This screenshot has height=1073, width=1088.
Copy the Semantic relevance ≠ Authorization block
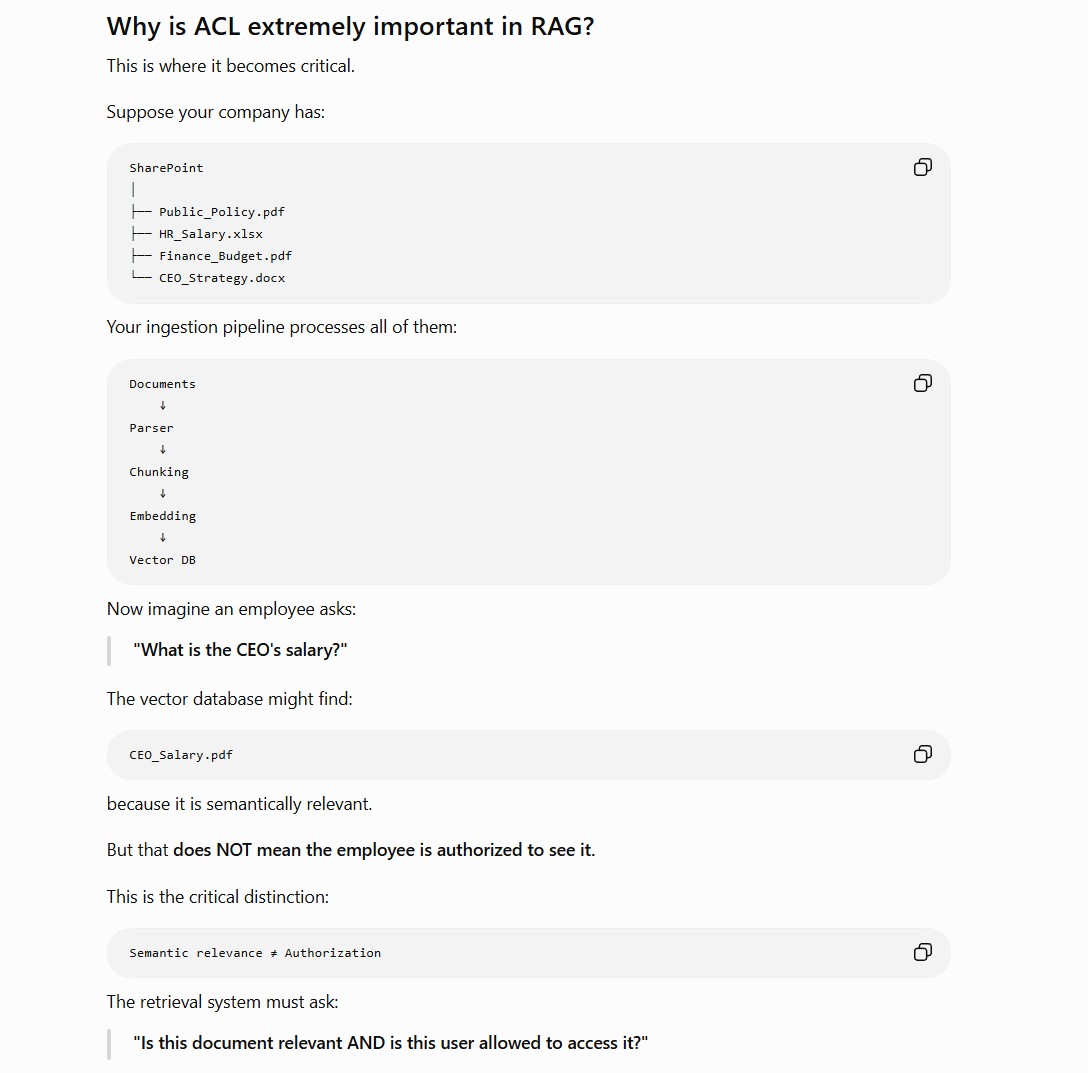[922, 952]
